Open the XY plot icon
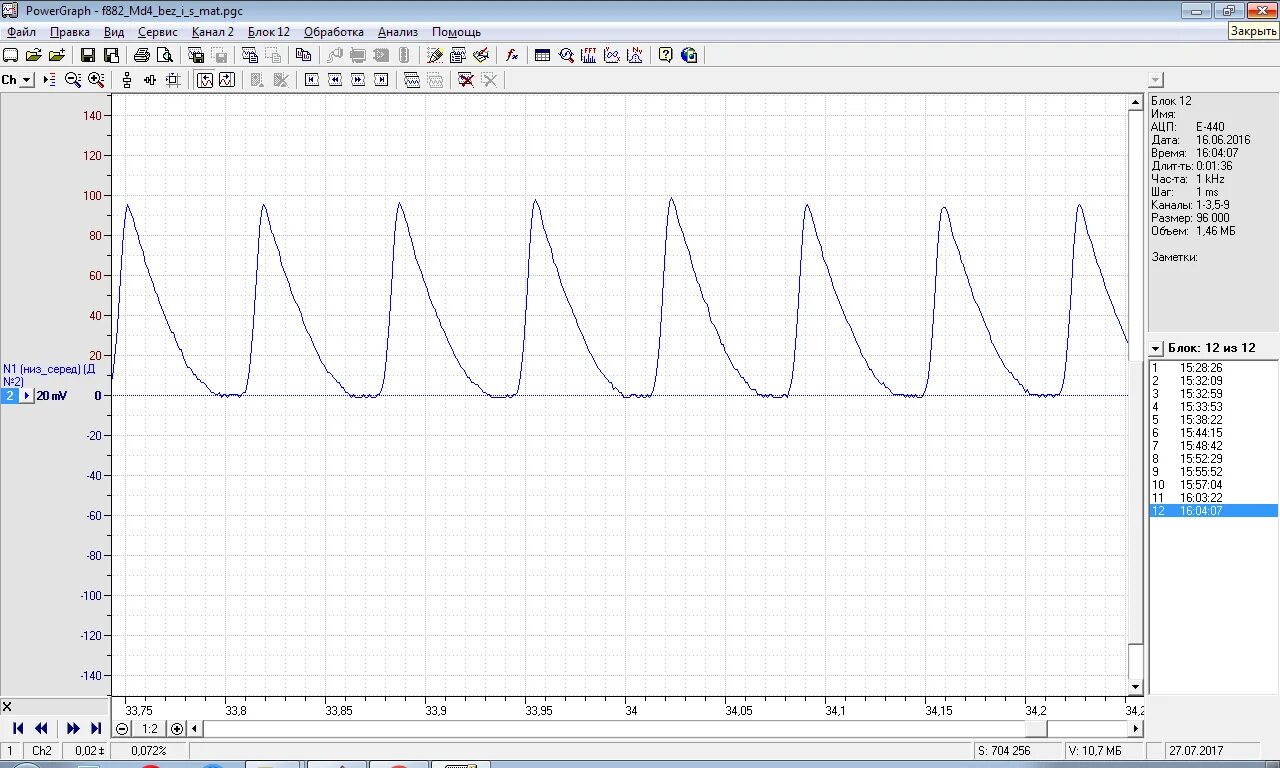The width and height of the screenshot is (1280, 768). [x=612, y=55]
